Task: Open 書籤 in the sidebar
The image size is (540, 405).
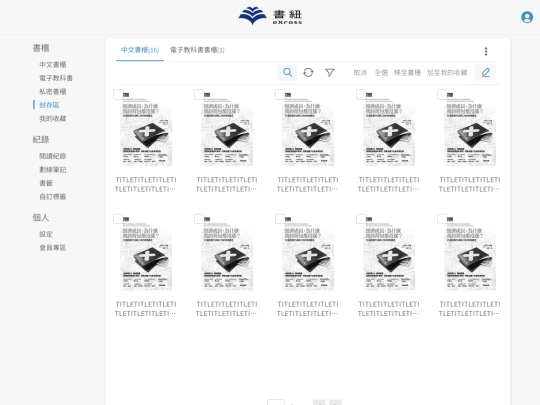Action: 46,183
